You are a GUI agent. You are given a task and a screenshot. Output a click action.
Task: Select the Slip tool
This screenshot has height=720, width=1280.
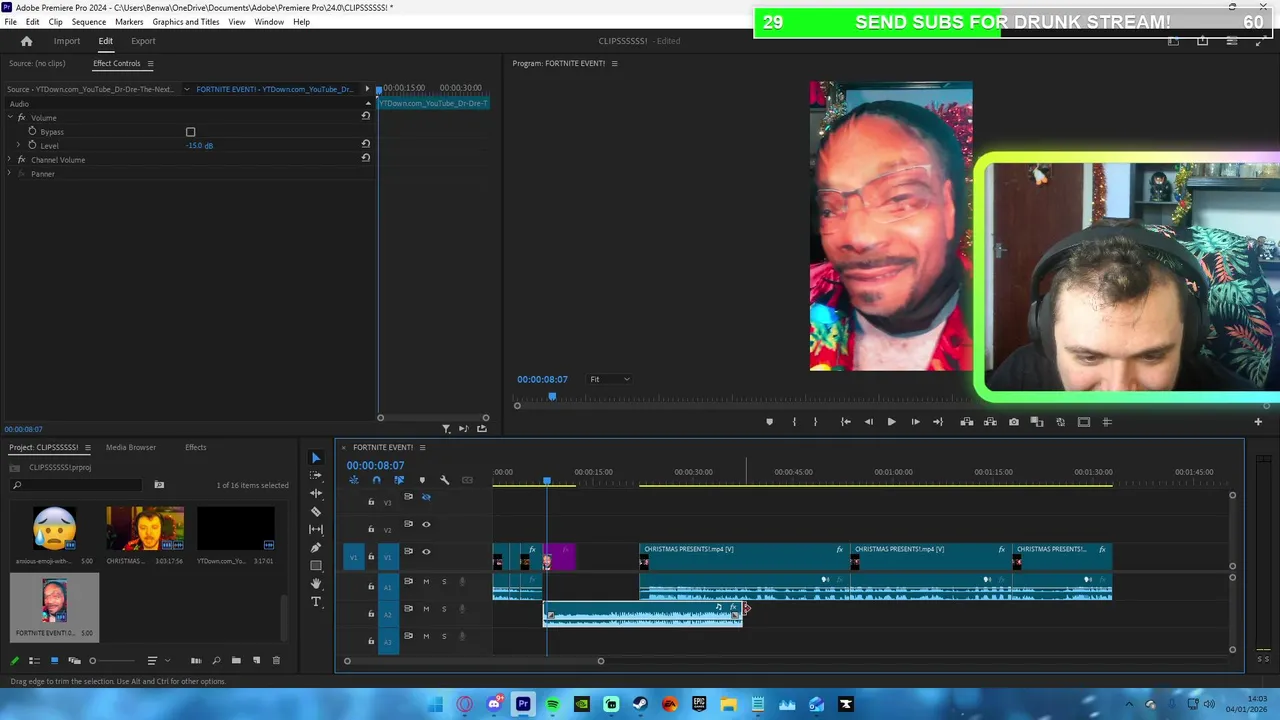(316, 529)
